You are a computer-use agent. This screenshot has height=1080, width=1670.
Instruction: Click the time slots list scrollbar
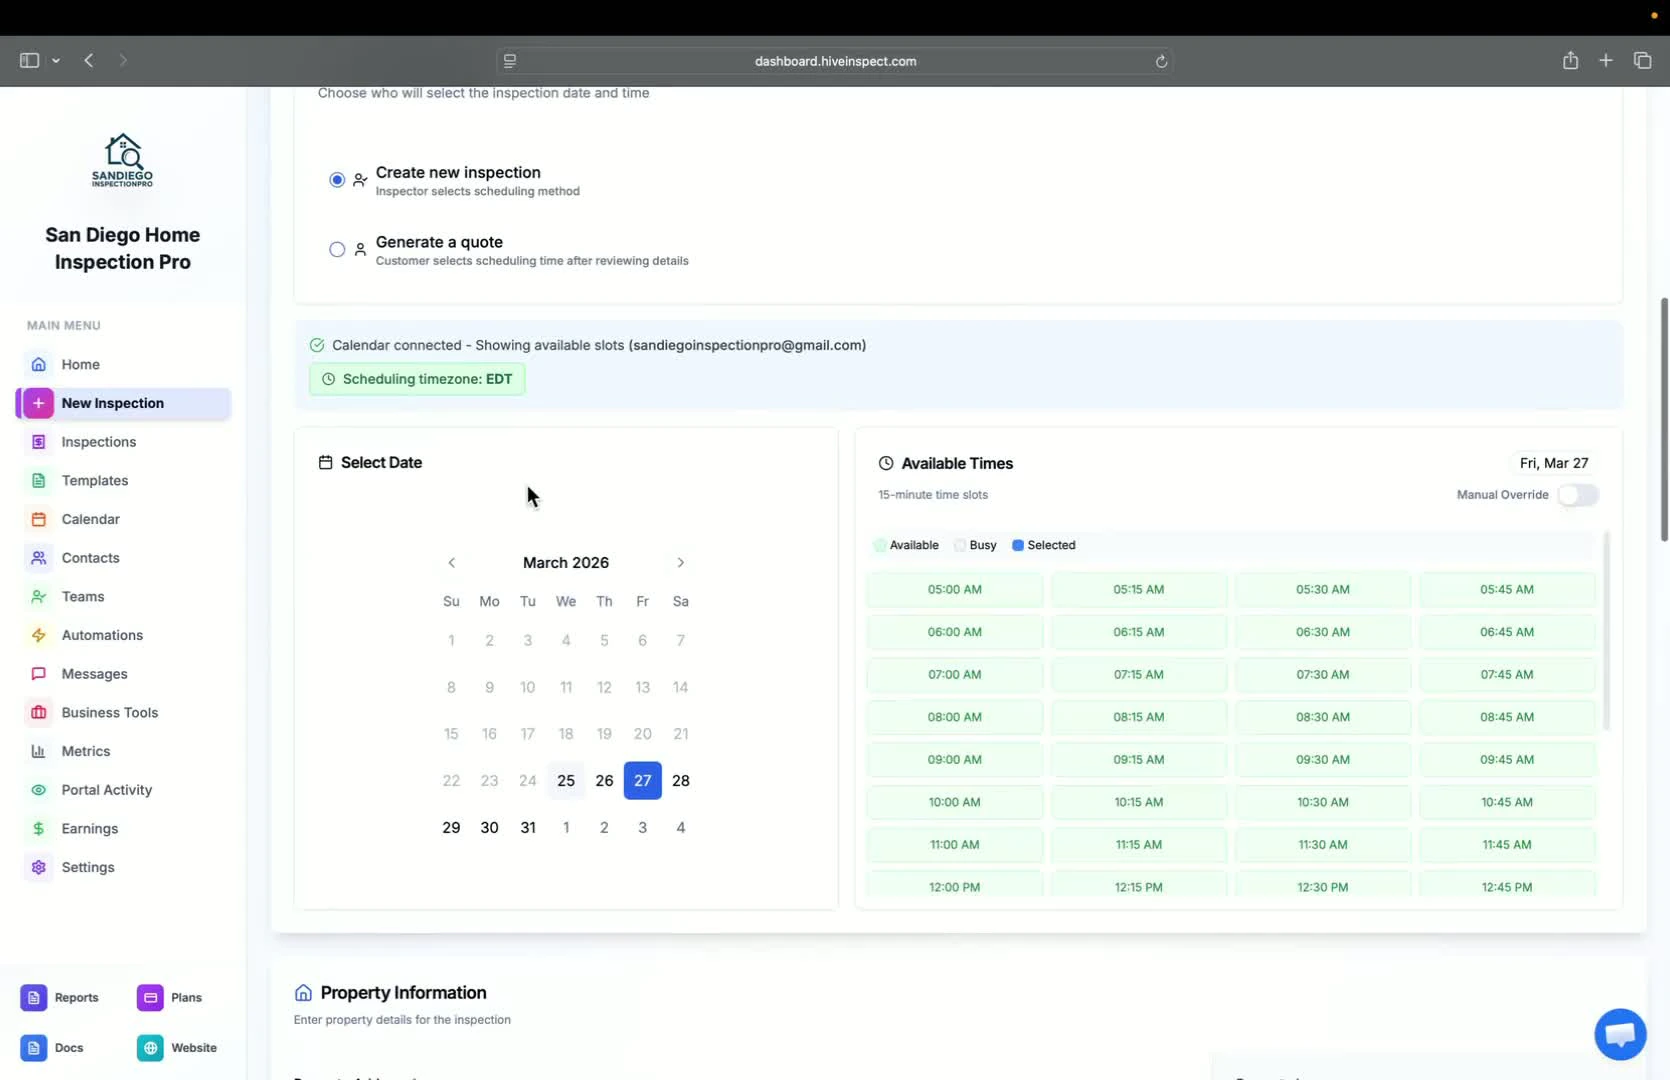(1607, 631)
